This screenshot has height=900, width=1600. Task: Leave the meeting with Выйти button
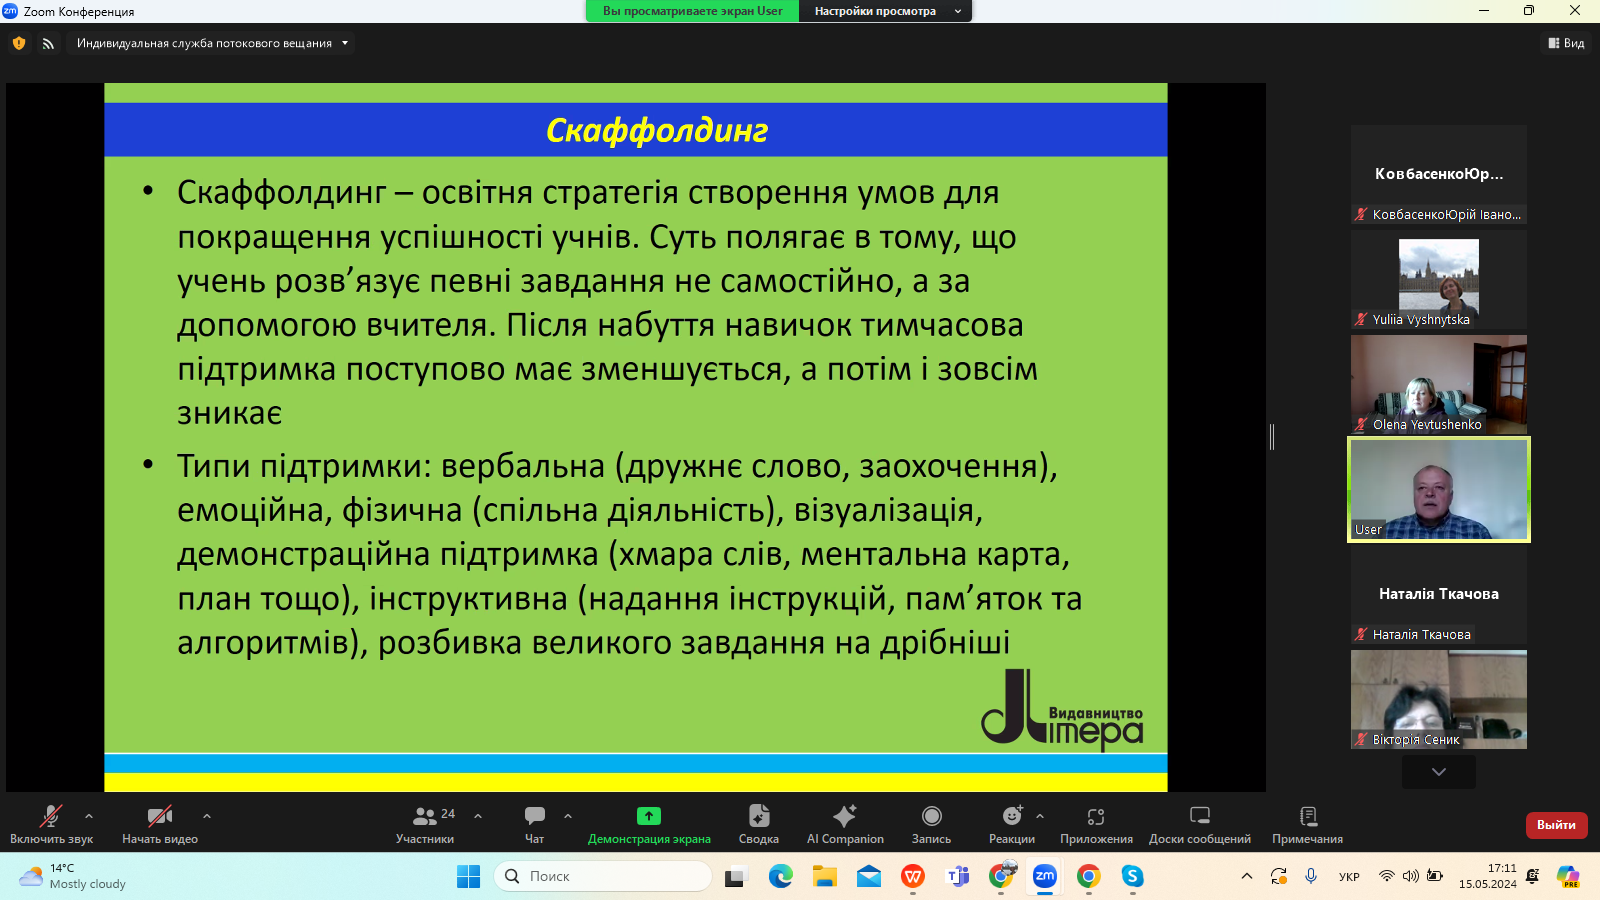[1556, 825]
